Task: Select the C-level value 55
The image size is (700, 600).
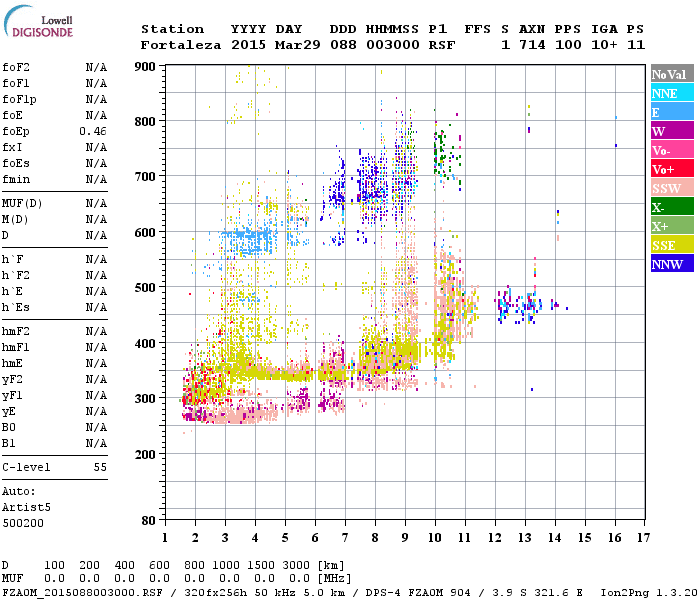Action: coord(100,467)
